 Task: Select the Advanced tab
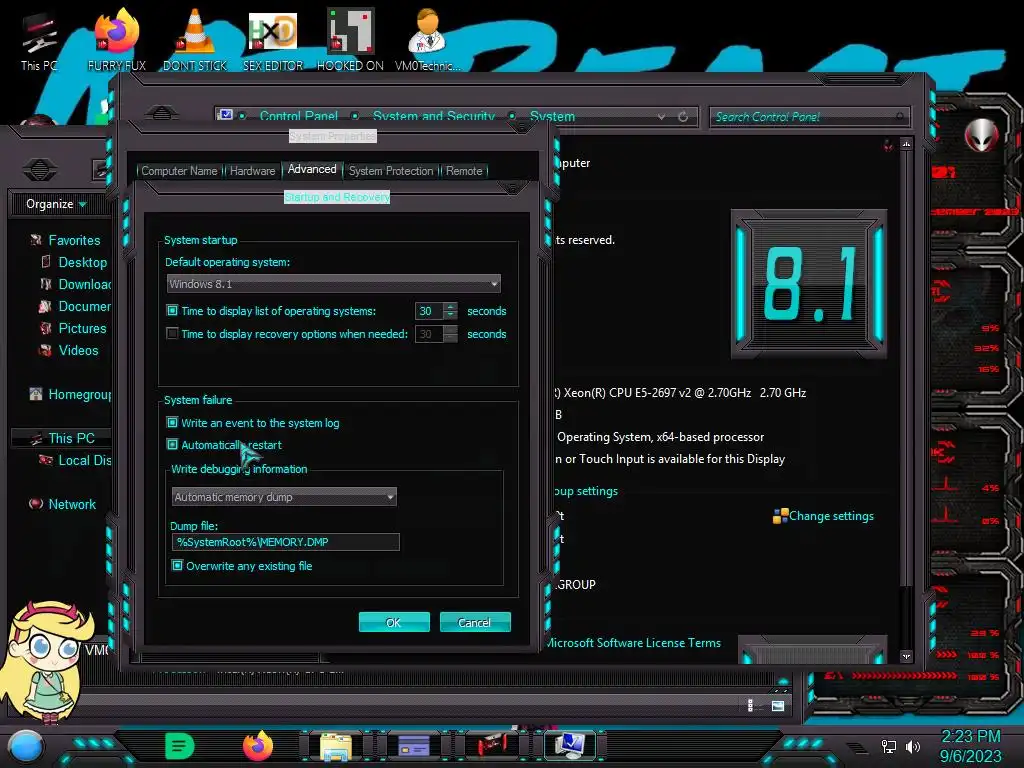312,169
